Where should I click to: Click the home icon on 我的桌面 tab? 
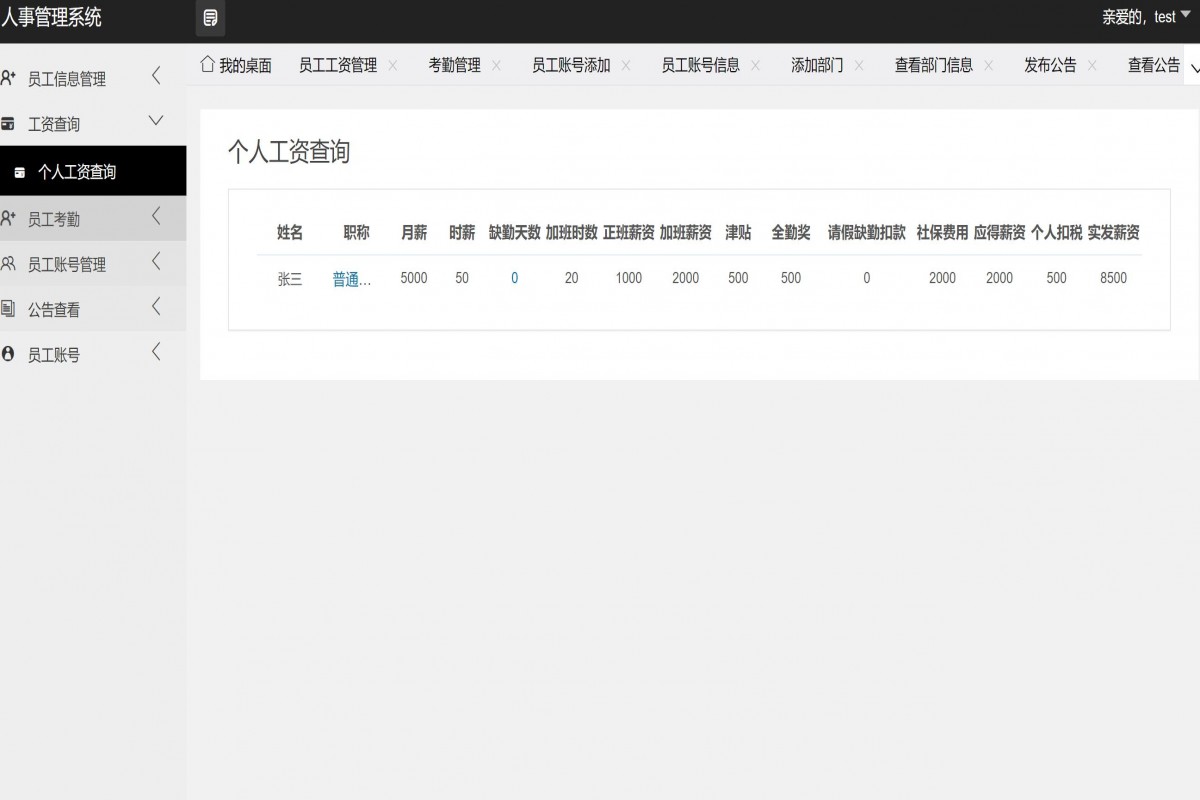pyautogui.click(x=205, y=63)
